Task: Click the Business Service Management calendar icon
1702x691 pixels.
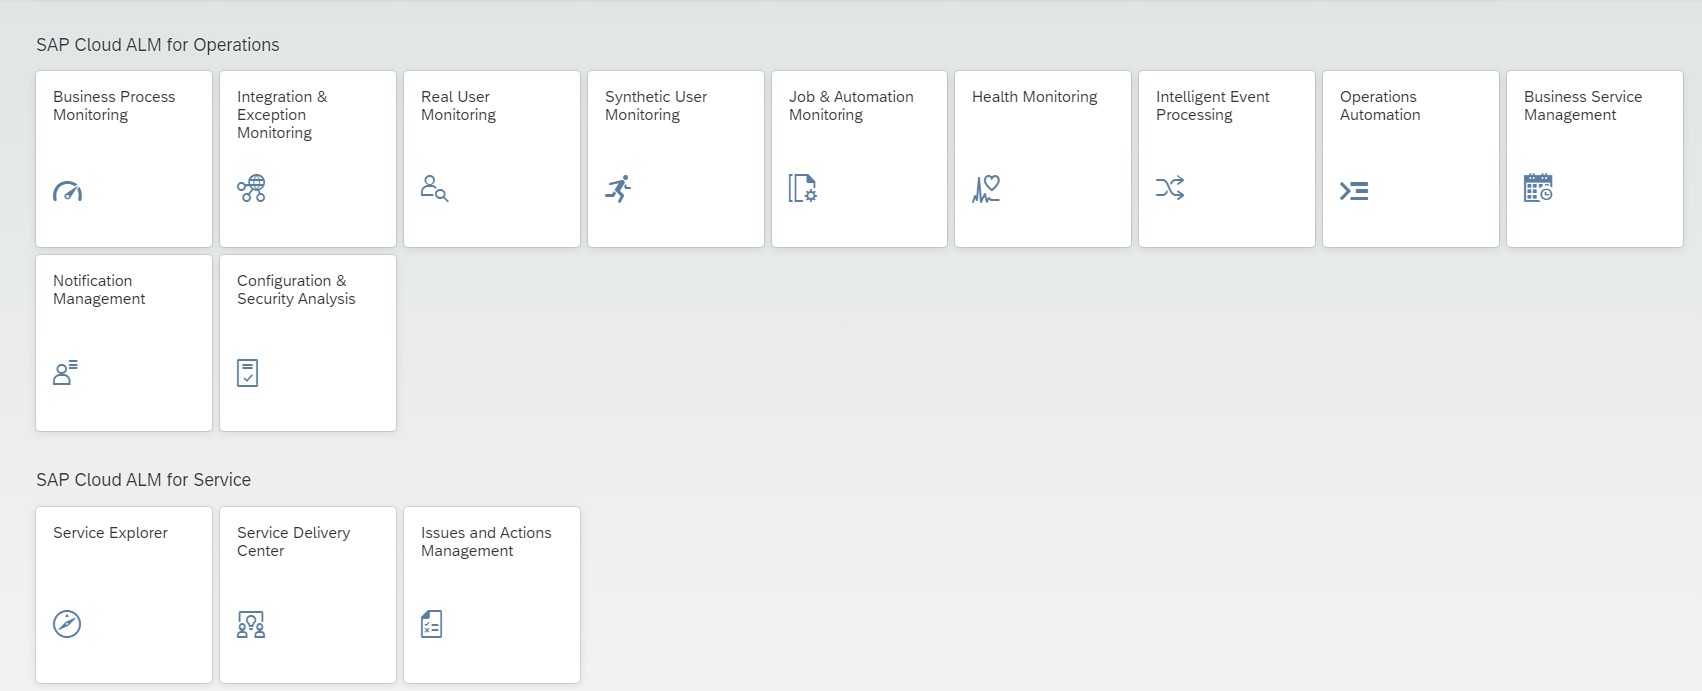Action: tap(1538, 188)
